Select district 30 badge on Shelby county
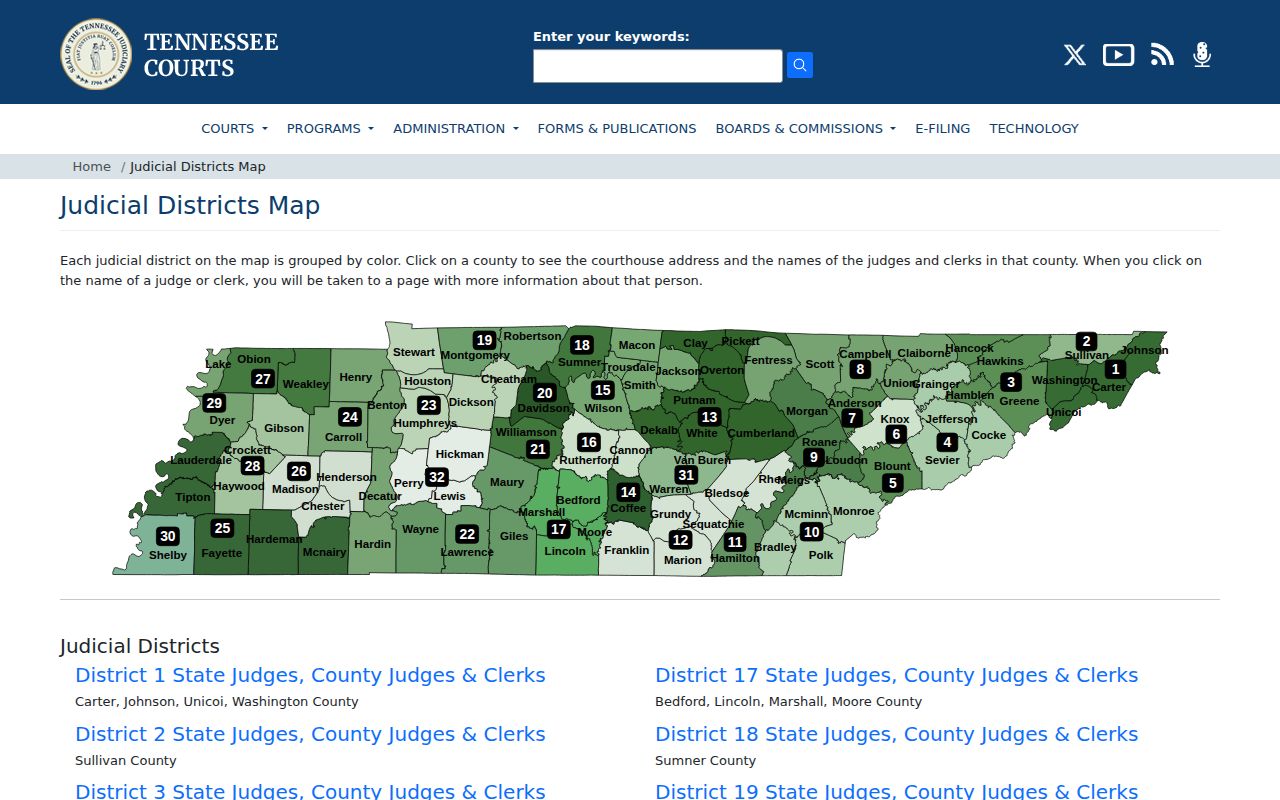Image resolution: width=1280 pixels, height=800 pixels. (x=168, y=537)
